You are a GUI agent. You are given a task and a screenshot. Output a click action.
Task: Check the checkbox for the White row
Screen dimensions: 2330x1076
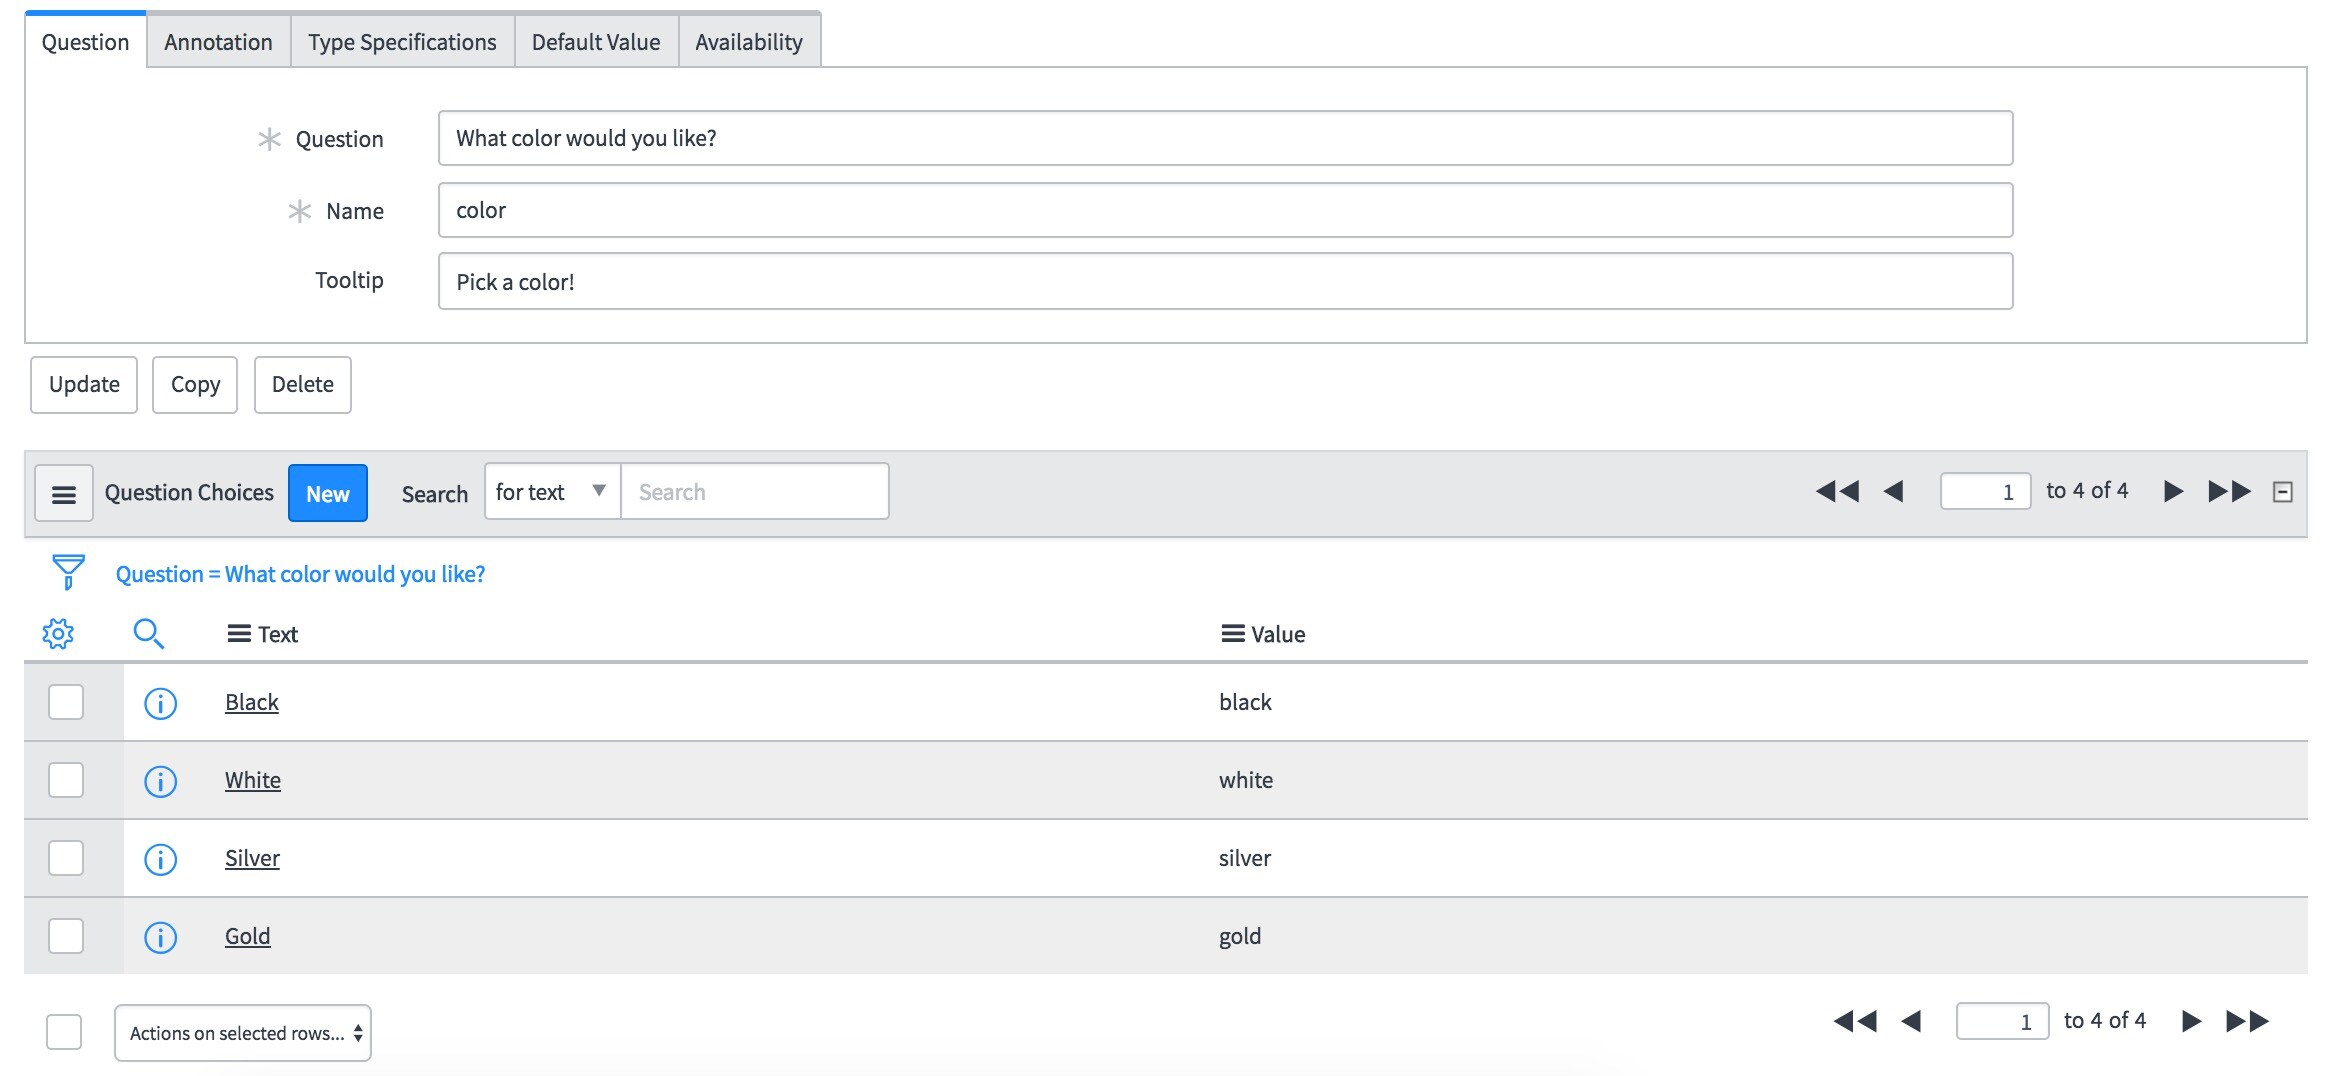click(64, 780)
